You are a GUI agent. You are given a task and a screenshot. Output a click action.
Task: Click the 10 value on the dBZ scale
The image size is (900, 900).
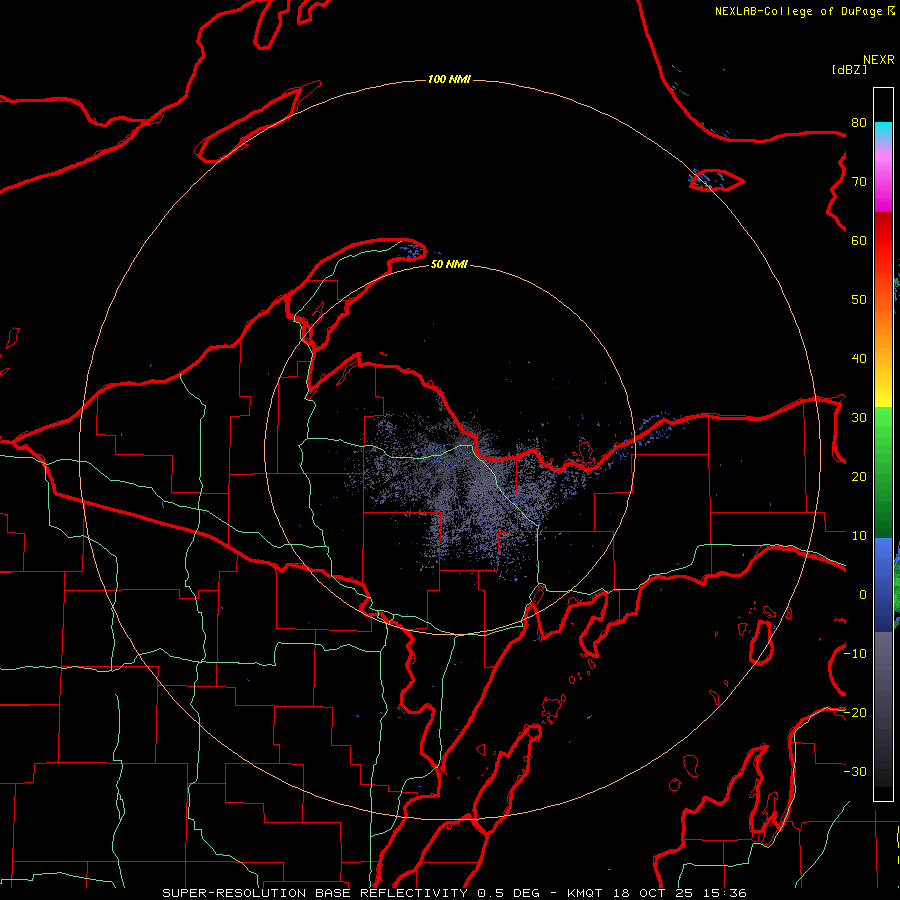click(859, 536)
